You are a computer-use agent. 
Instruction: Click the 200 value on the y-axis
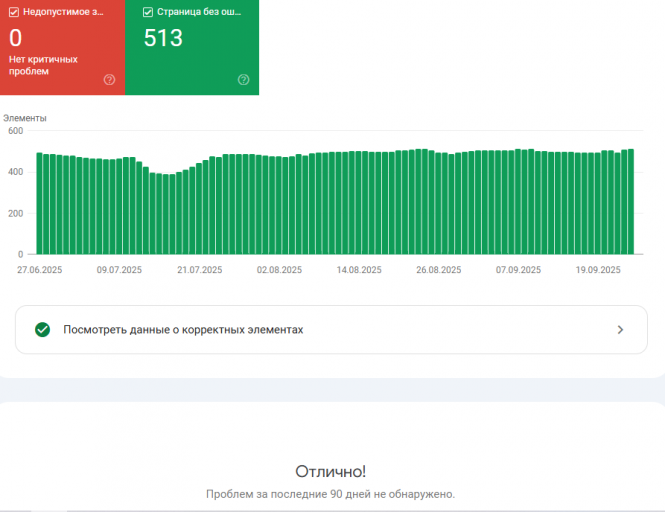click(16, 213)
